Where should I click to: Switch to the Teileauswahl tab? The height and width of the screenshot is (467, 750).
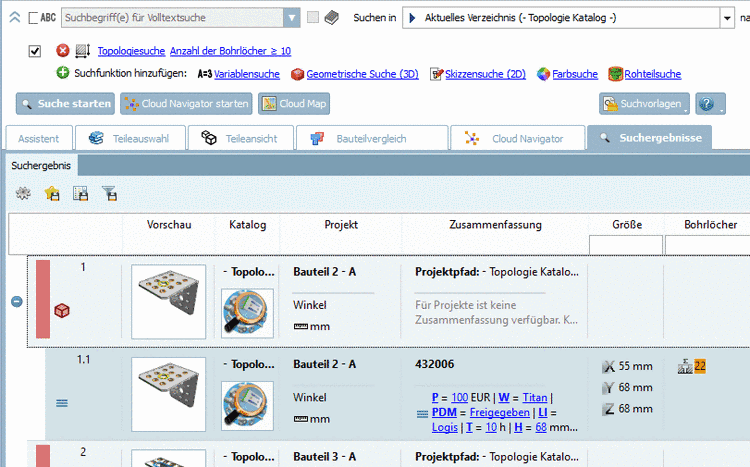pyautogui.click(x=130, y=138)
